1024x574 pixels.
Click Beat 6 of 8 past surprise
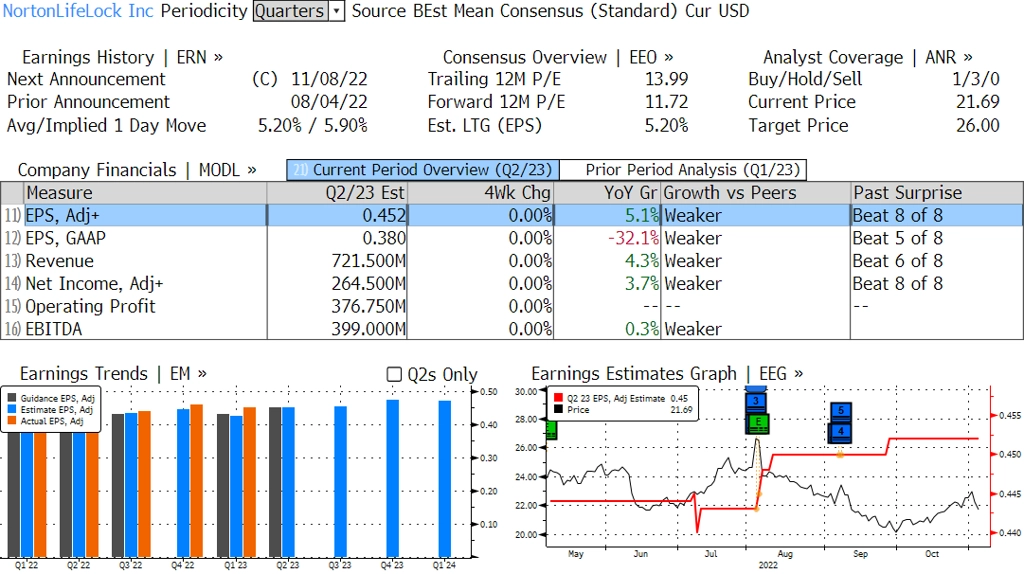point(897,261)
